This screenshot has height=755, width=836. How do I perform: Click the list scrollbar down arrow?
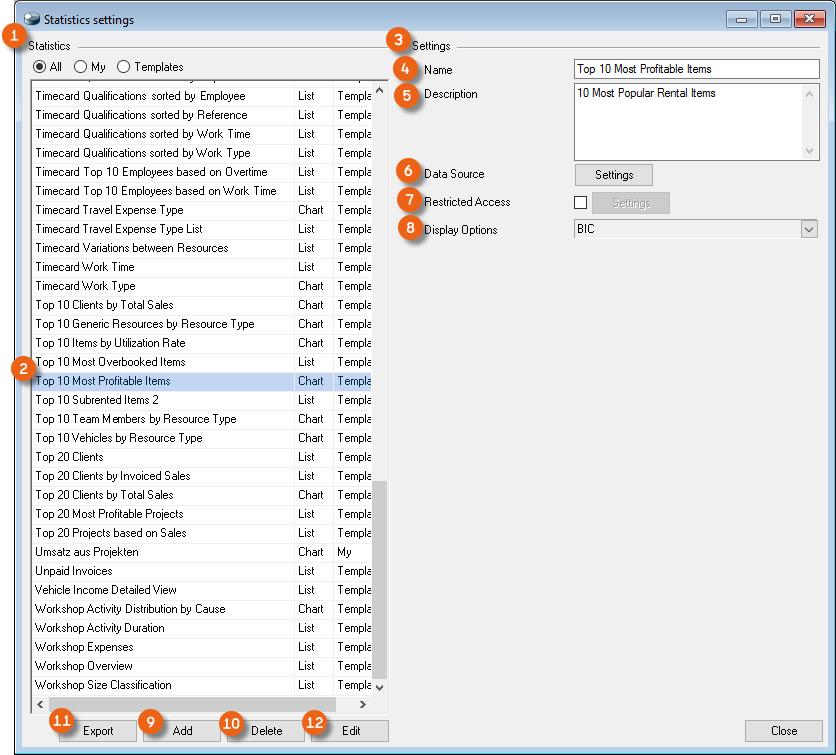click(379, 687)
